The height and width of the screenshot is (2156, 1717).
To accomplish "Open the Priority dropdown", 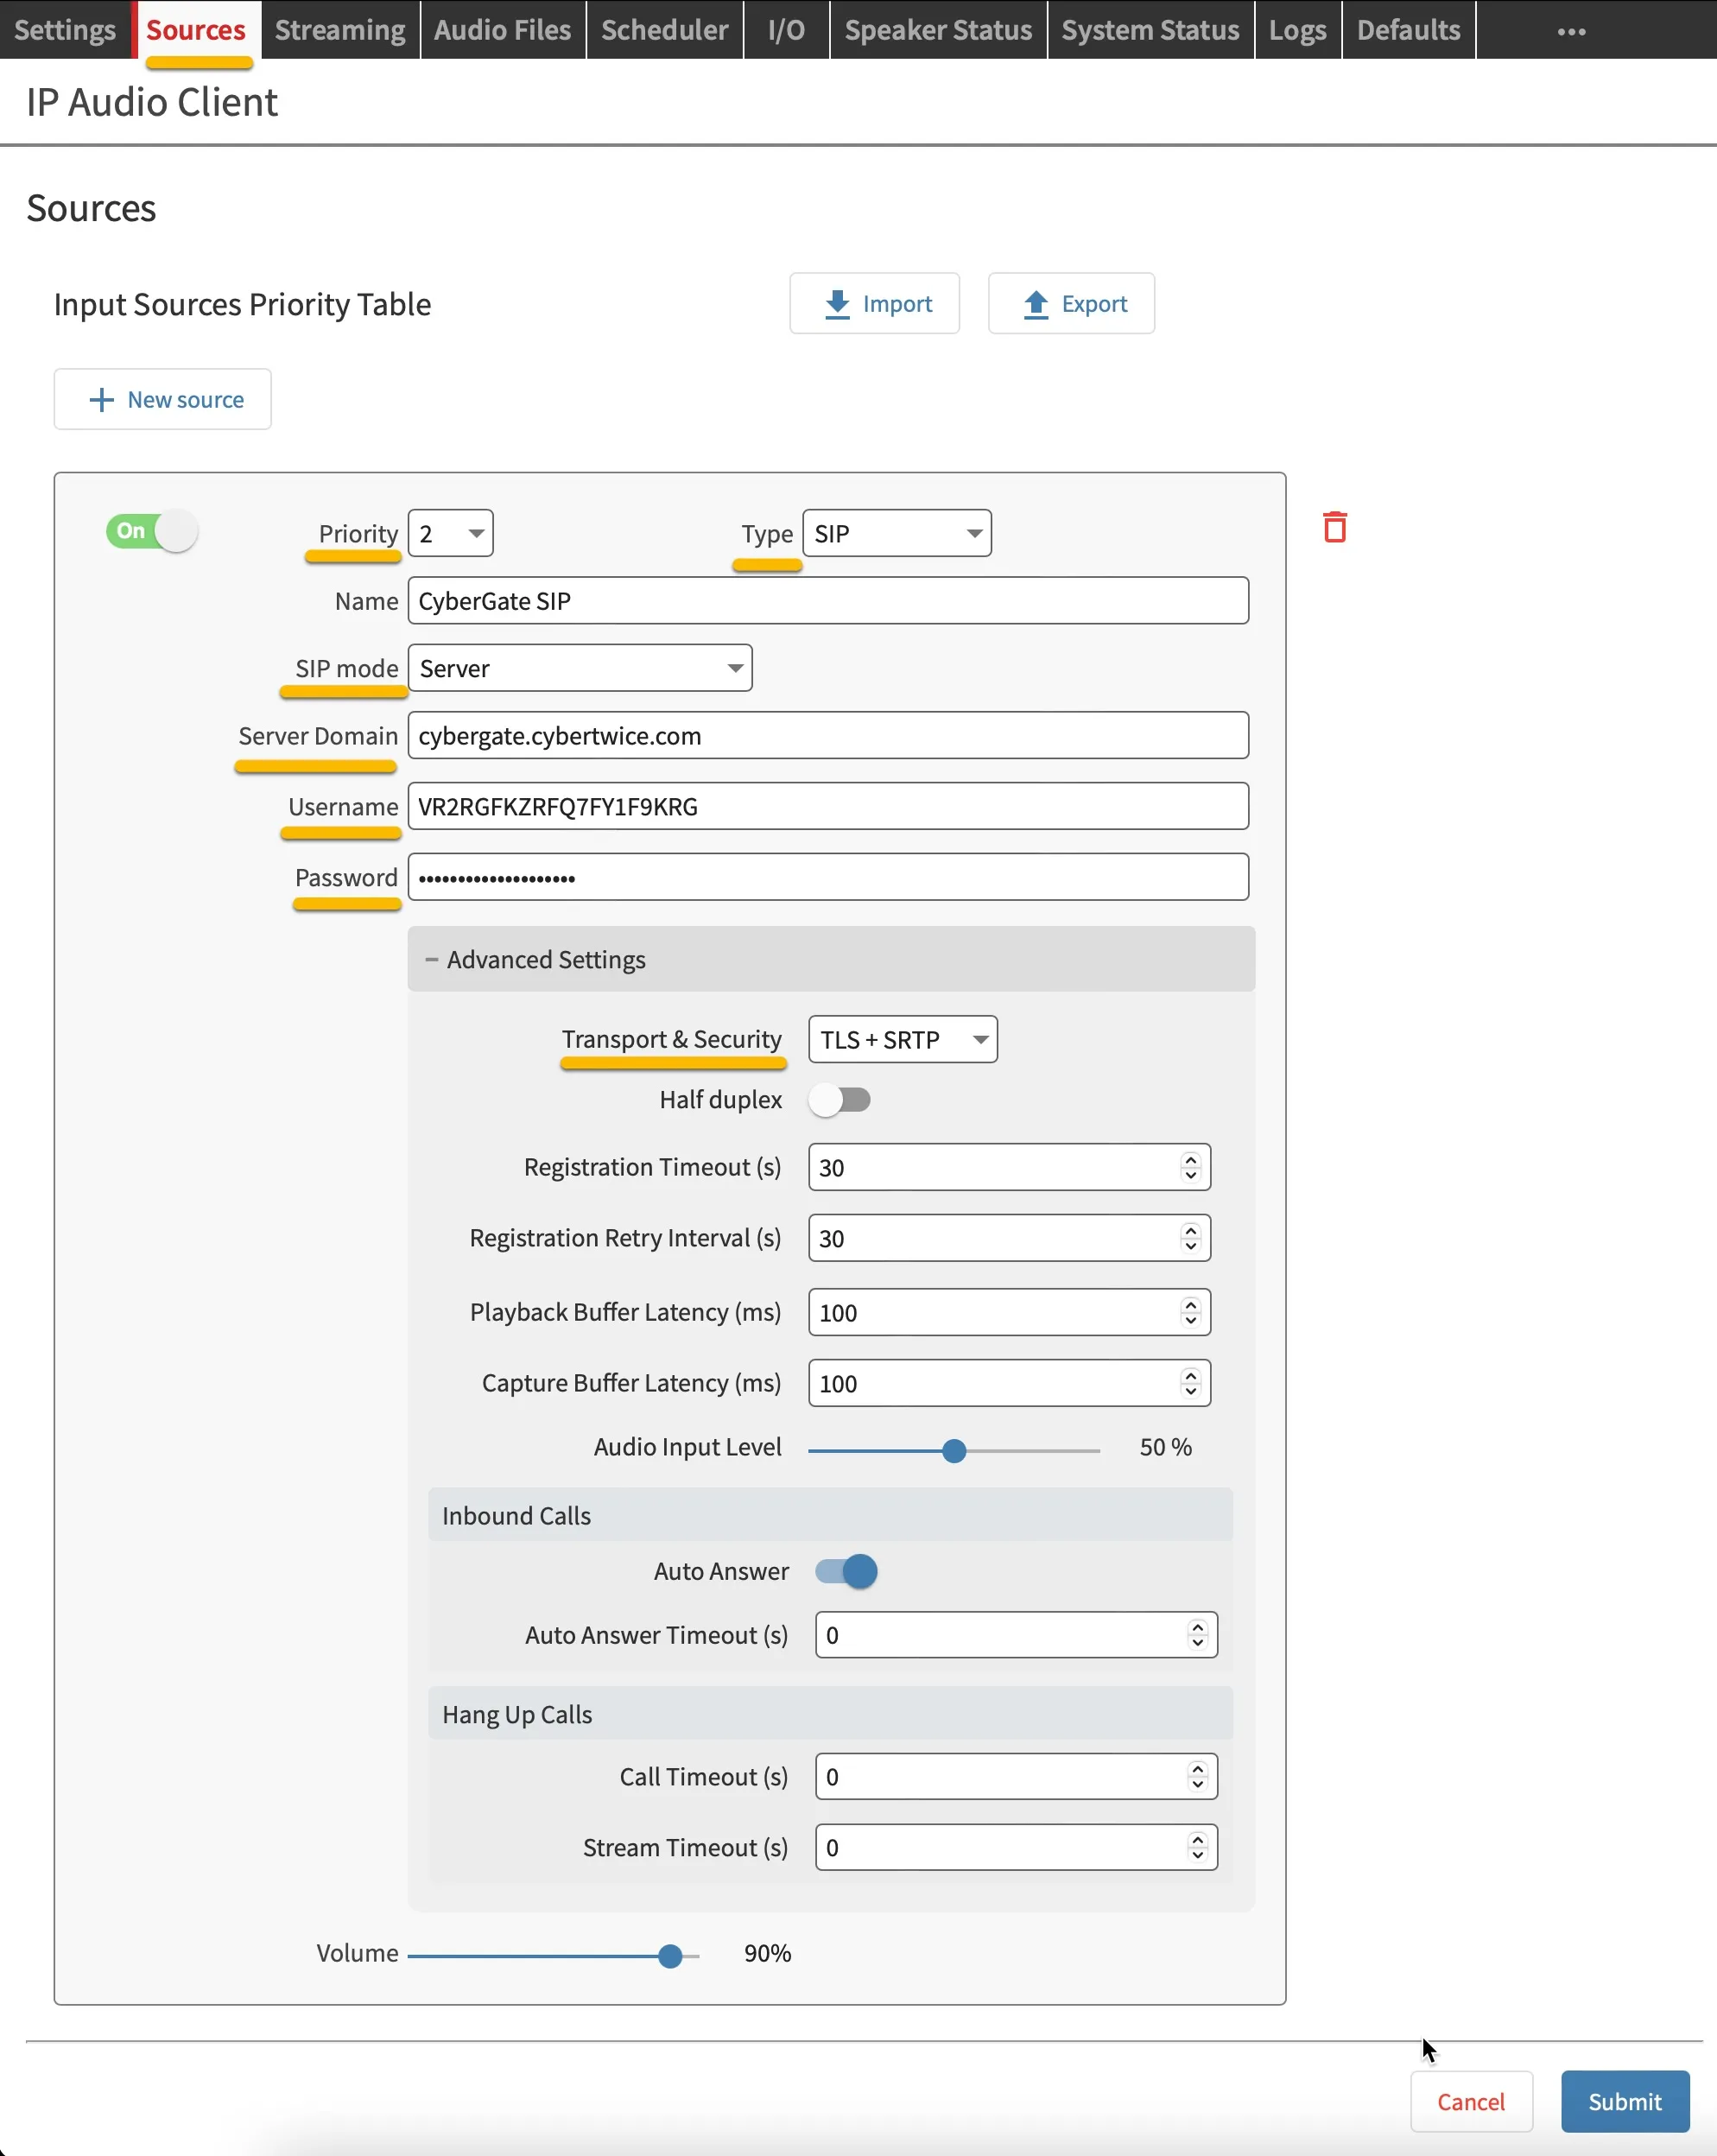I will (450, 533).
